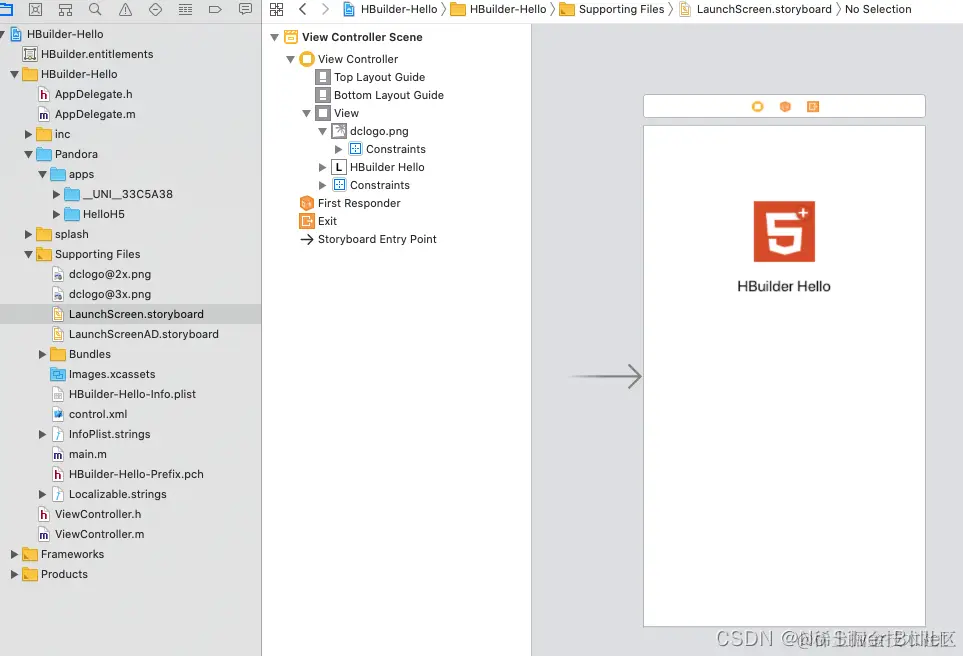The image size is (963, 656).
Task: Open the source control navigator icon
Action: point(36,9)
